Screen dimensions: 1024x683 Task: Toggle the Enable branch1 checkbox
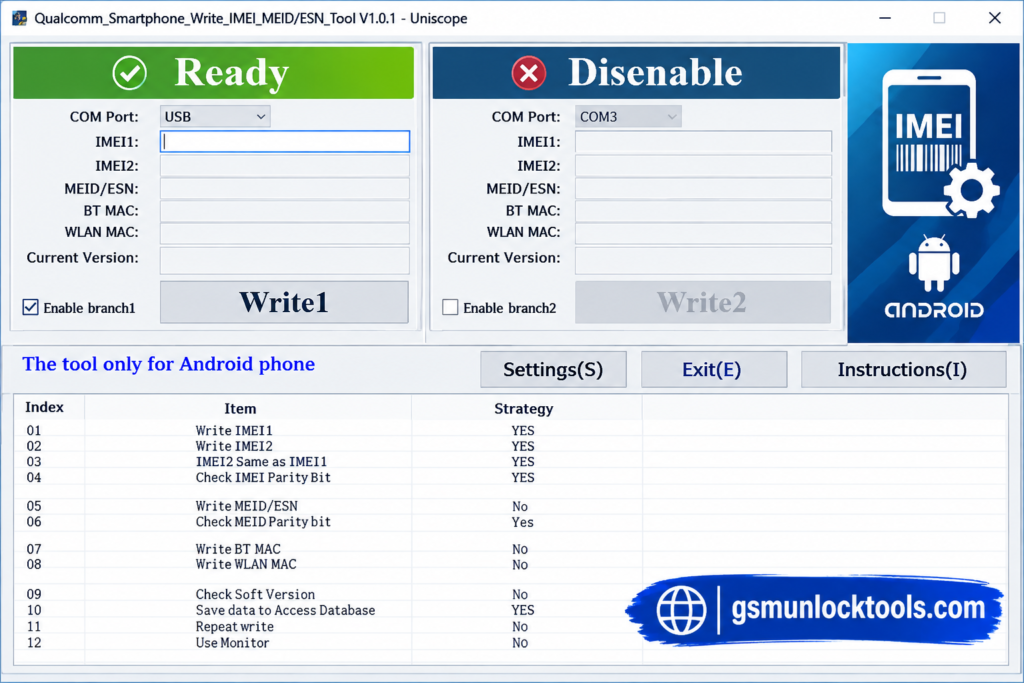tap(31, 307)
